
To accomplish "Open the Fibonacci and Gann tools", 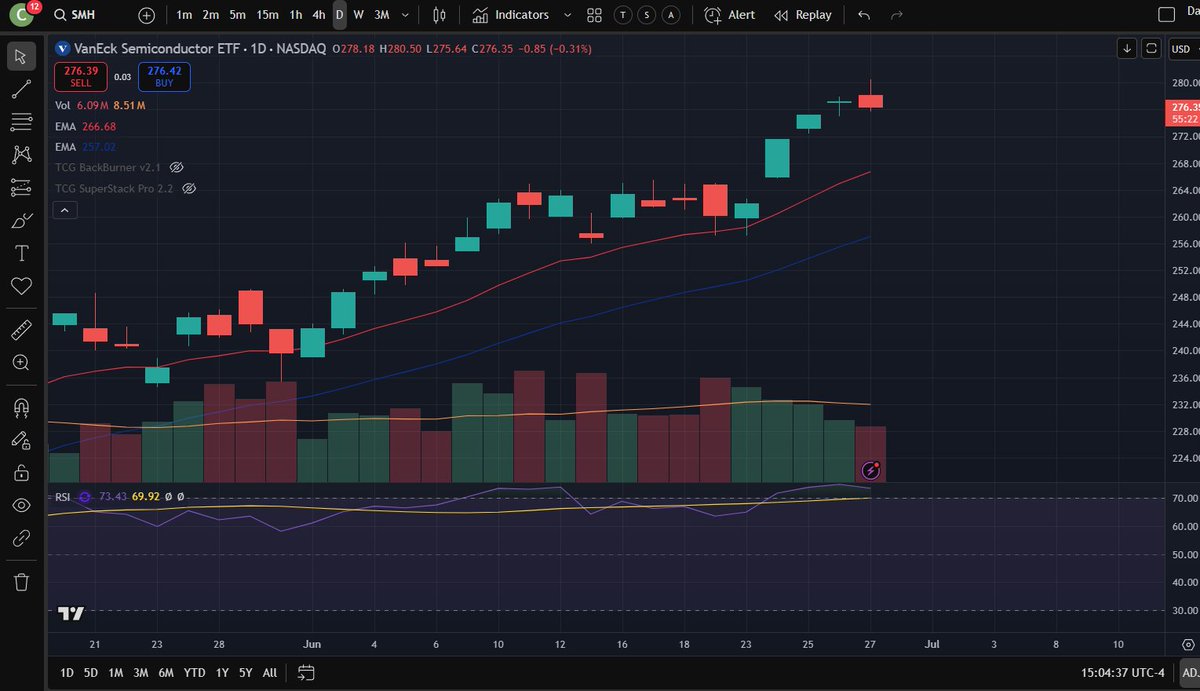I will point(21,122).
